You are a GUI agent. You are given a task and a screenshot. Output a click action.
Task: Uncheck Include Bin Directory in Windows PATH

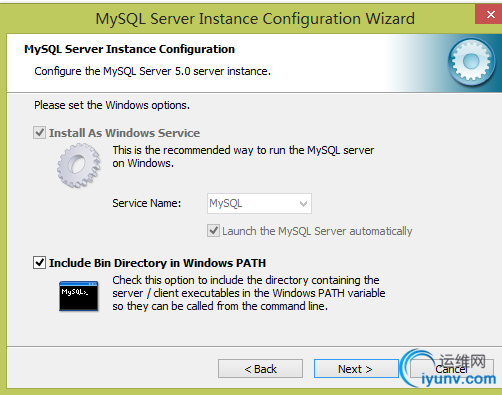pyautogui.click(x=39, y=263)
